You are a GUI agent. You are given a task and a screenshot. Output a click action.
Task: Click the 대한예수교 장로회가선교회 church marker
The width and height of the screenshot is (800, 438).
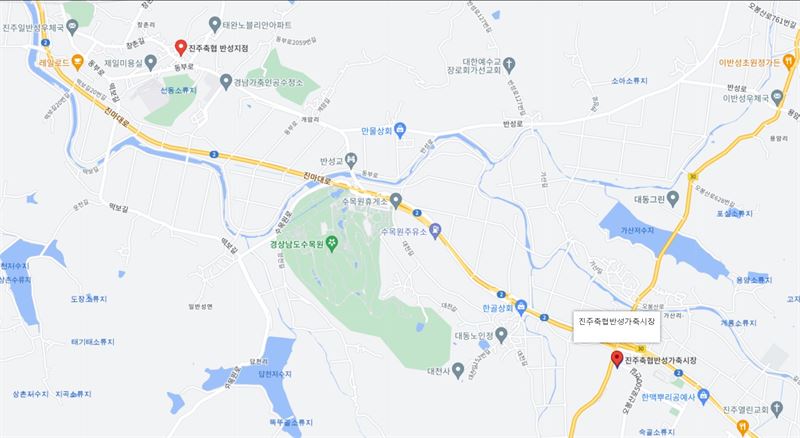click(x=508, y=65)
